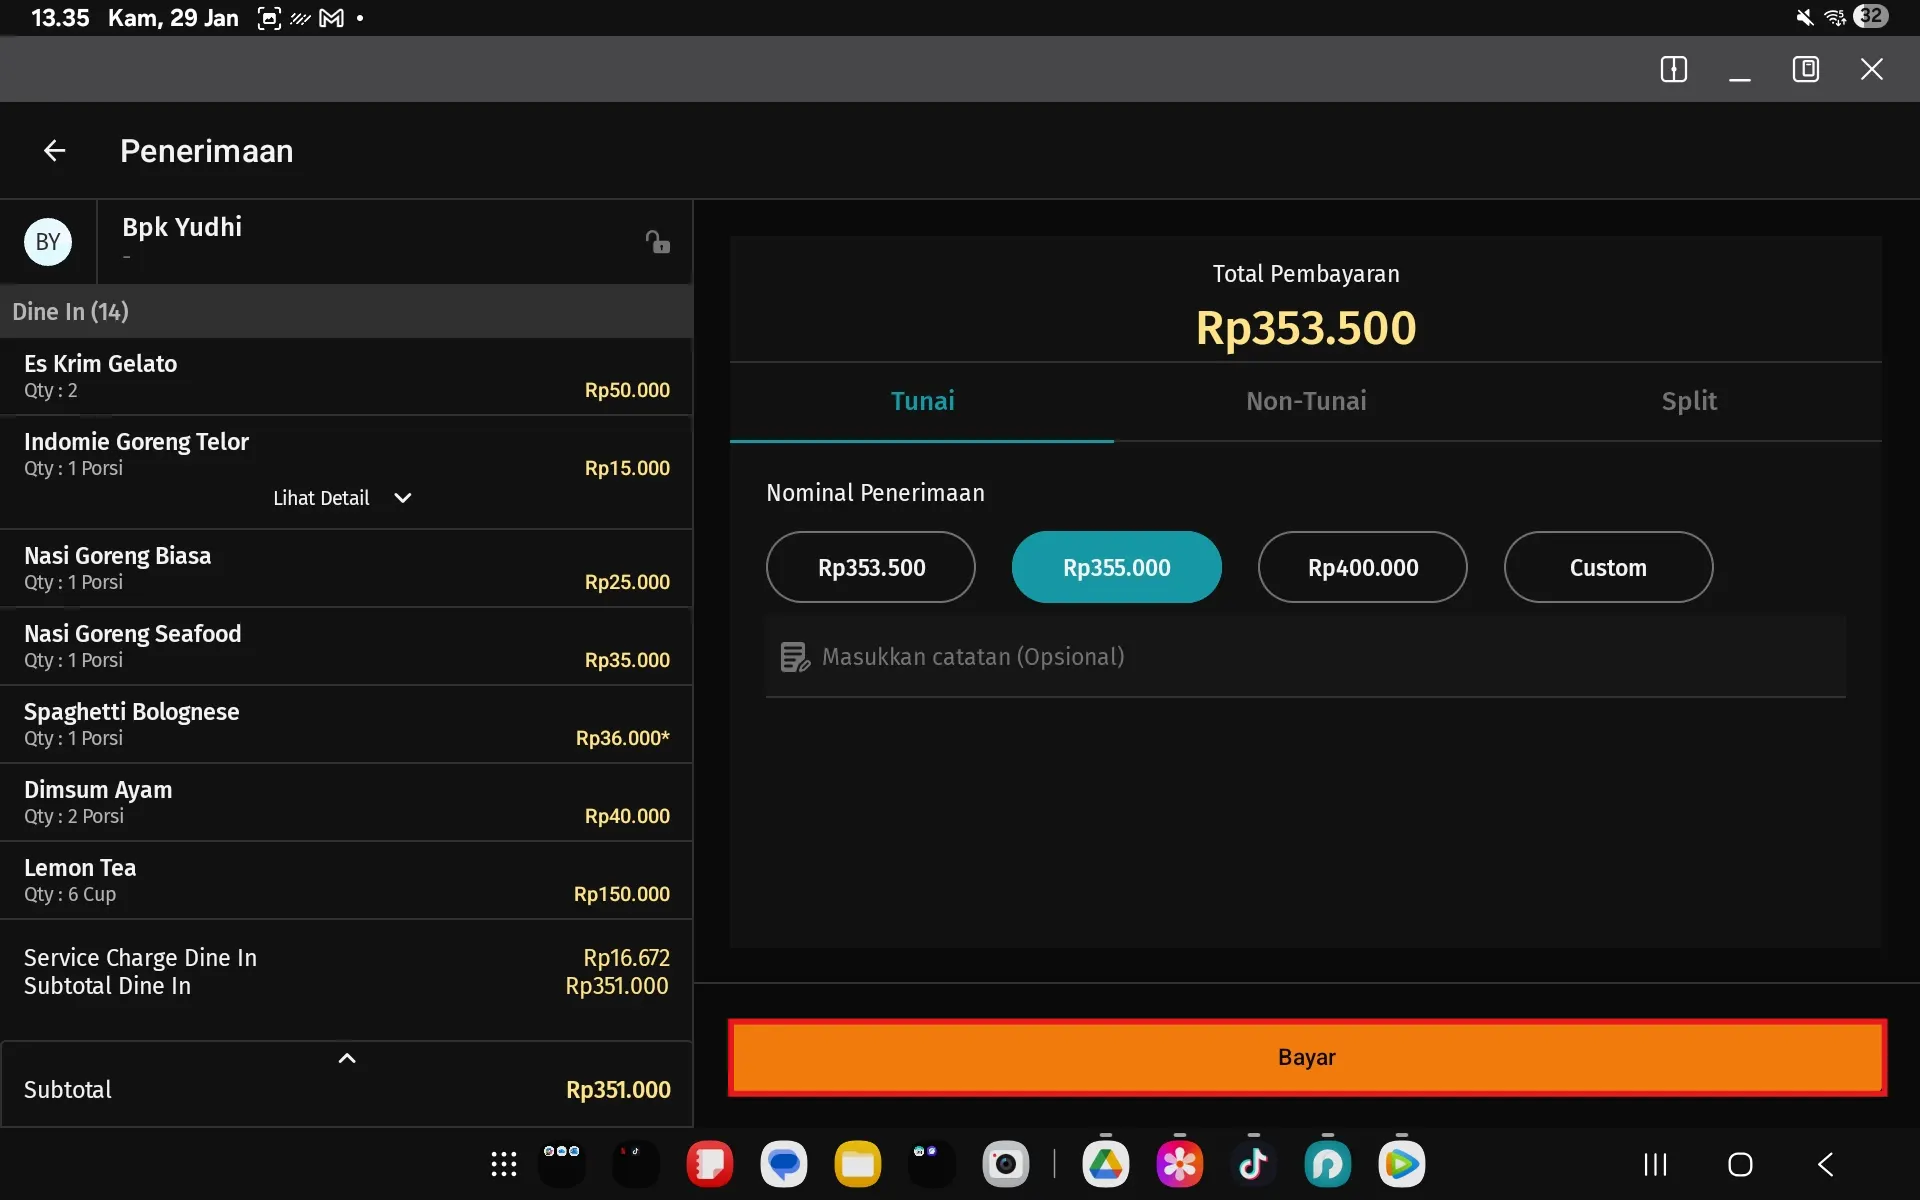Open the app drawer grid icon
Viewport: 1920px width, 1200px height.
(503, 1163)
